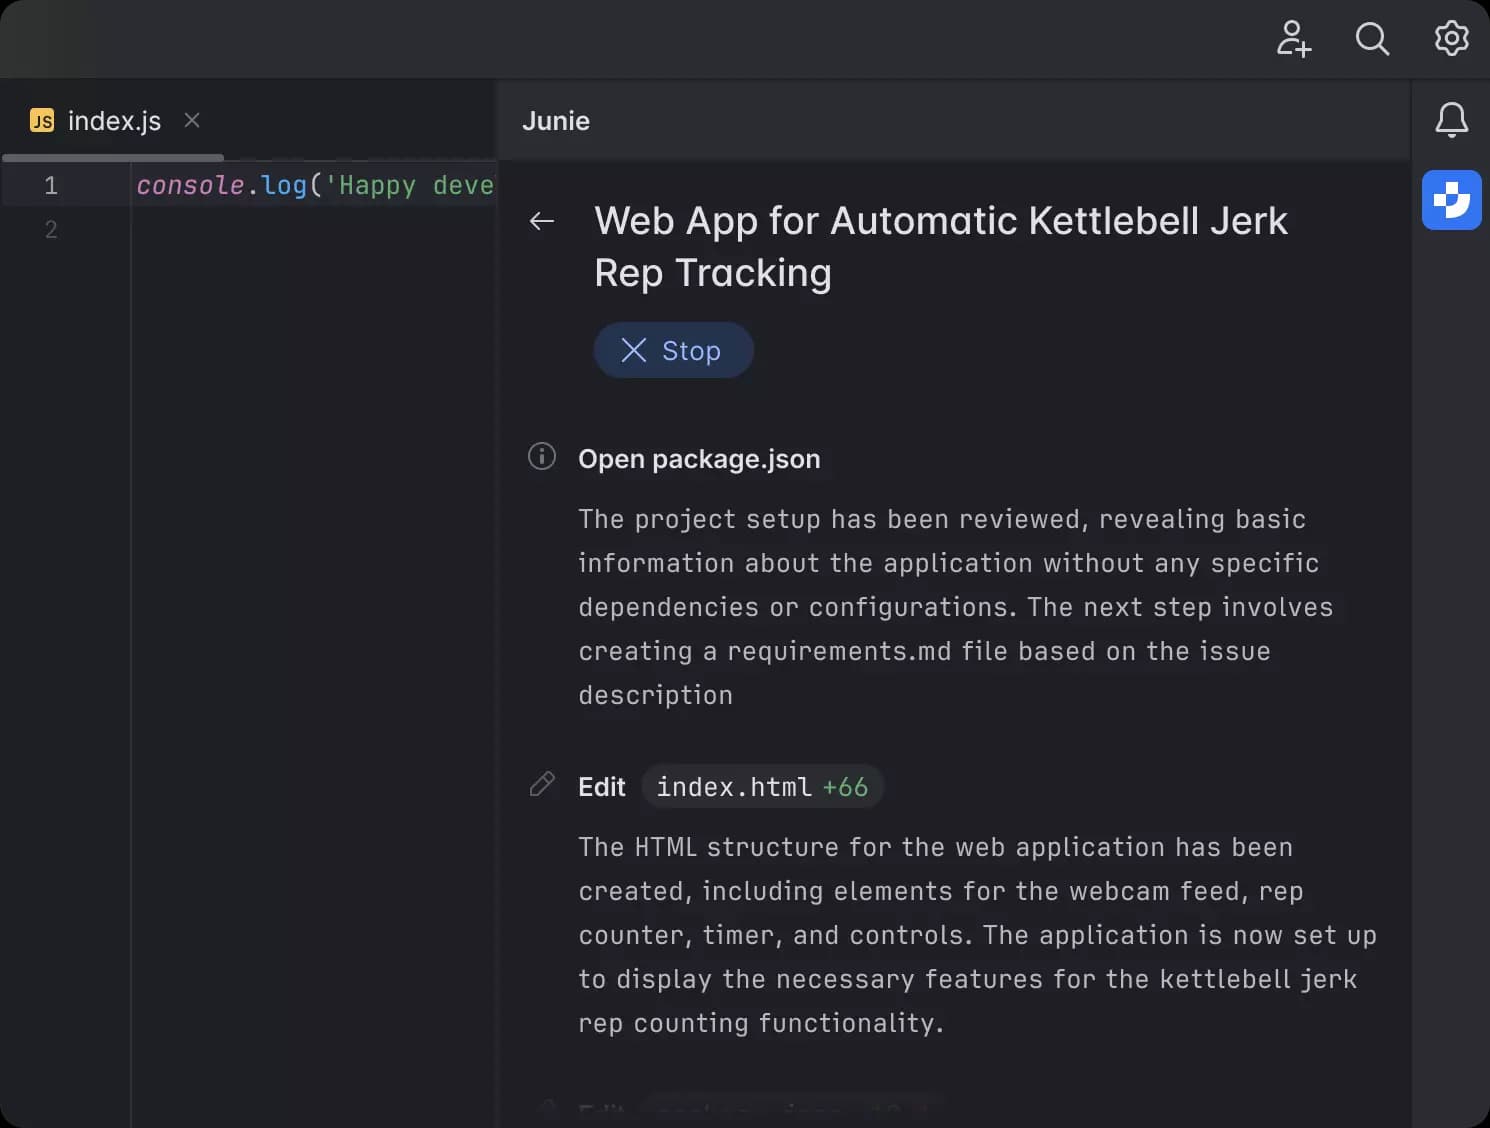Screen dimensions: 1490x1128
Task: Click the notifications bell icon
Action: pos(1451,120)
